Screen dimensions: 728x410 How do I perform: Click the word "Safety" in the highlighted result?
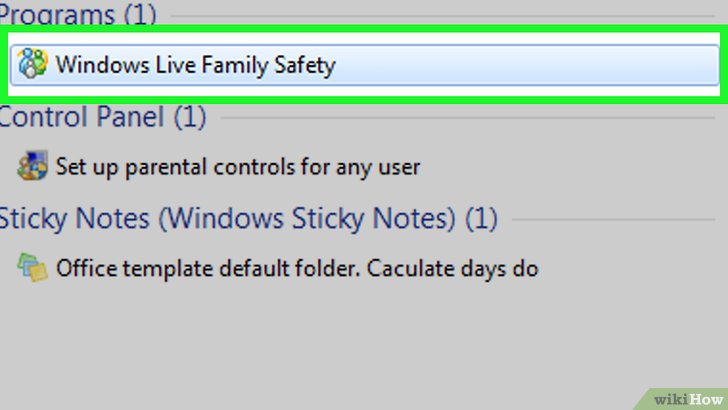[305, 66]
